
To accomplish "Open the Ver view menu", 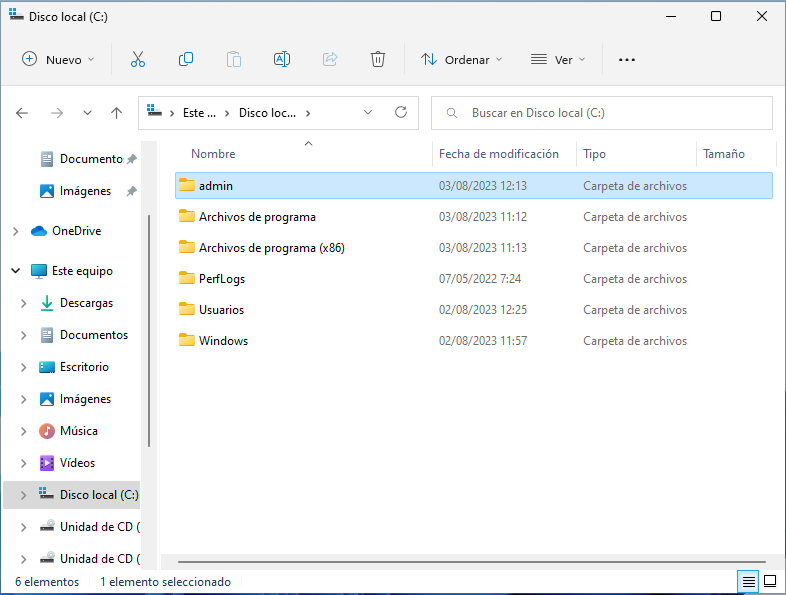I will tap(558, 60).
